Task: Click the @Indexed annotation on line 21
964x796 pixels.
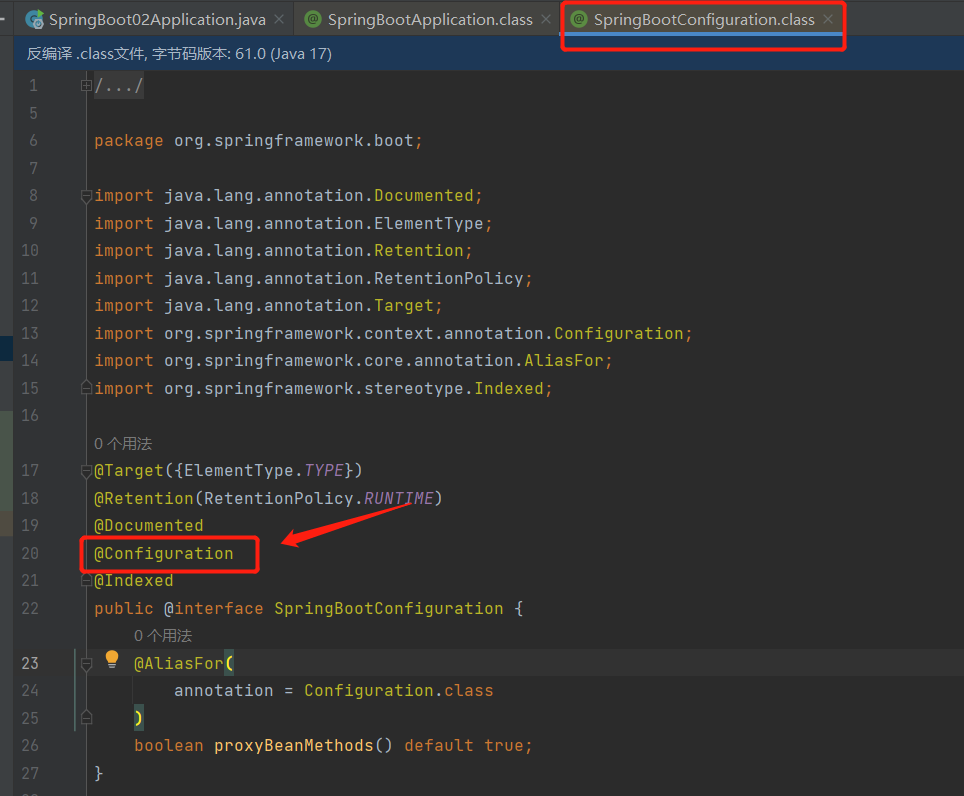Action: [133, 581]
